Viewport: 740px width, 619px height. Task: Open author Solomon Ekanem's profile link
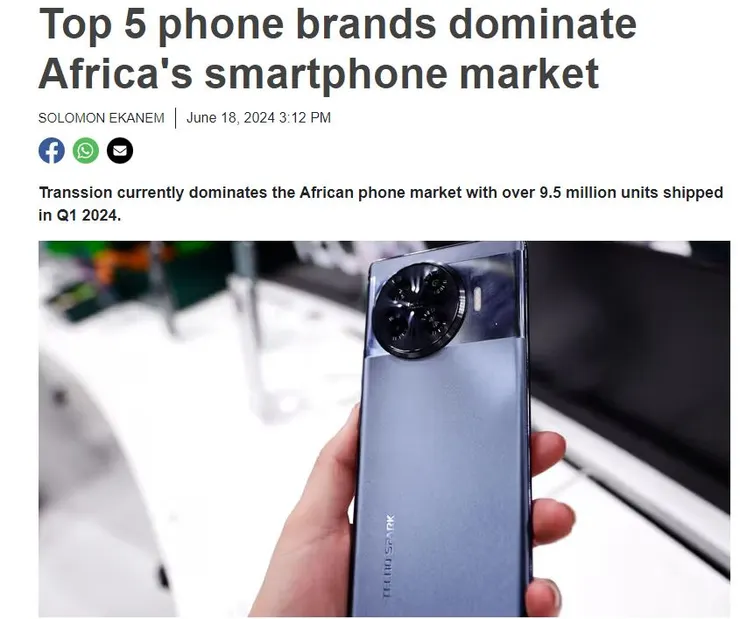[101, 117]
